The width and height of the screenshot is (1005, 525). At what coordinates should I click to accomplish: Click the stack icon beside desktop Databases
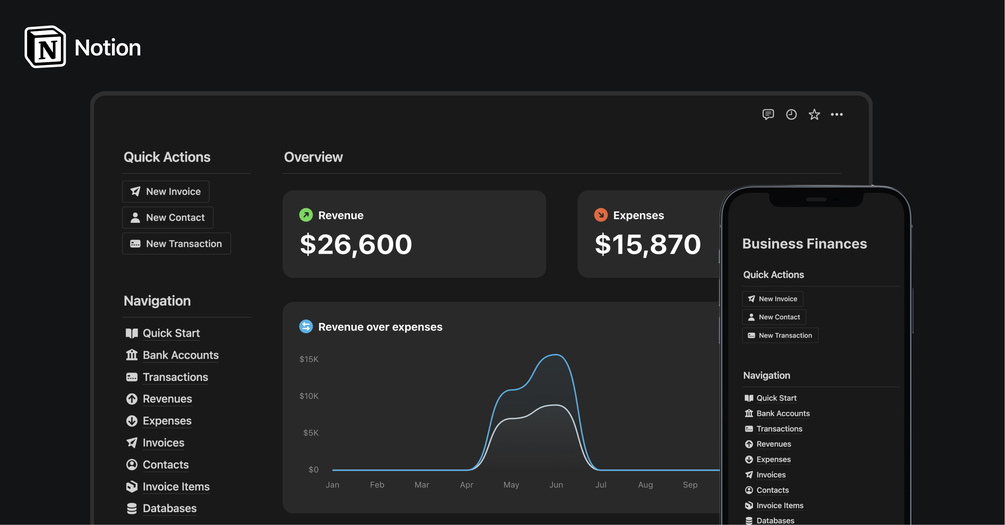click(x=131, y=508)
